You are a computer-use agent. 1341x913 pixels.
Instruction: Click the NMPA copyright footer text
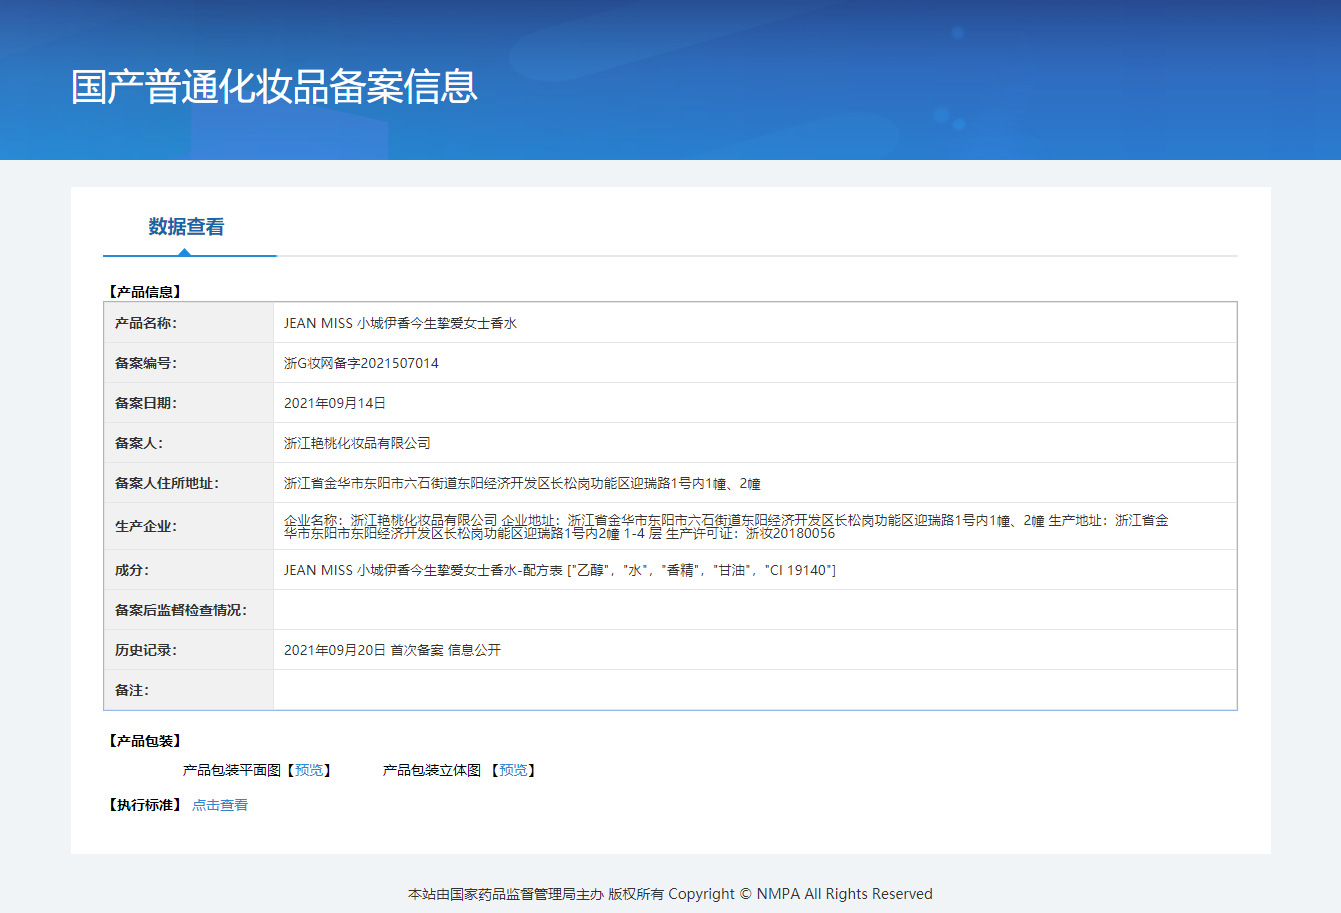pos(670,894)
